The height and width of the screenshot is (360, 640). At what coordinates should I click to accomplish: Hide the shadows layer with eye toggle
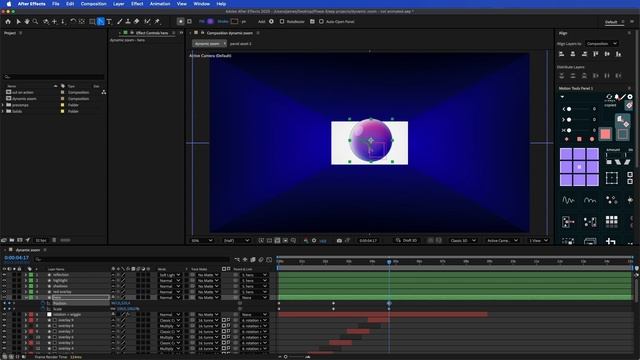click(4, 286)
